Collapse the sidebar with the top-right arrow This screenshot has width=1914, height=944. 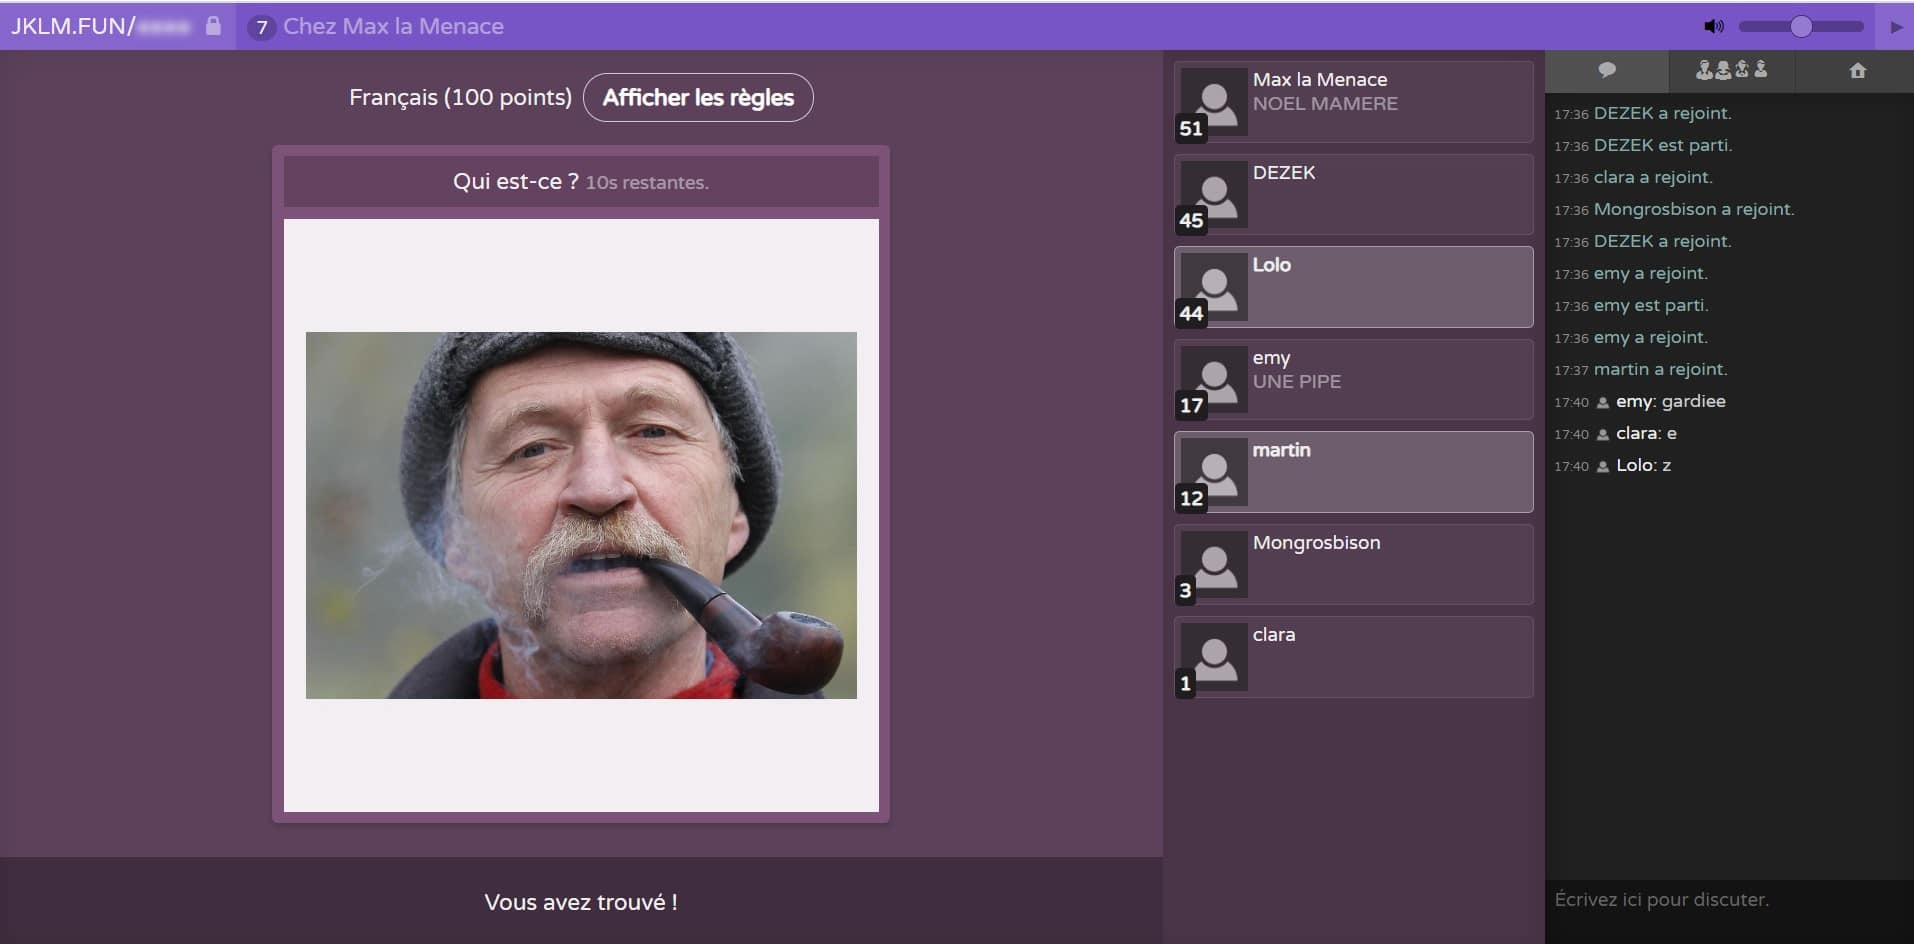pyautogui.click(x=1896, y=27)
